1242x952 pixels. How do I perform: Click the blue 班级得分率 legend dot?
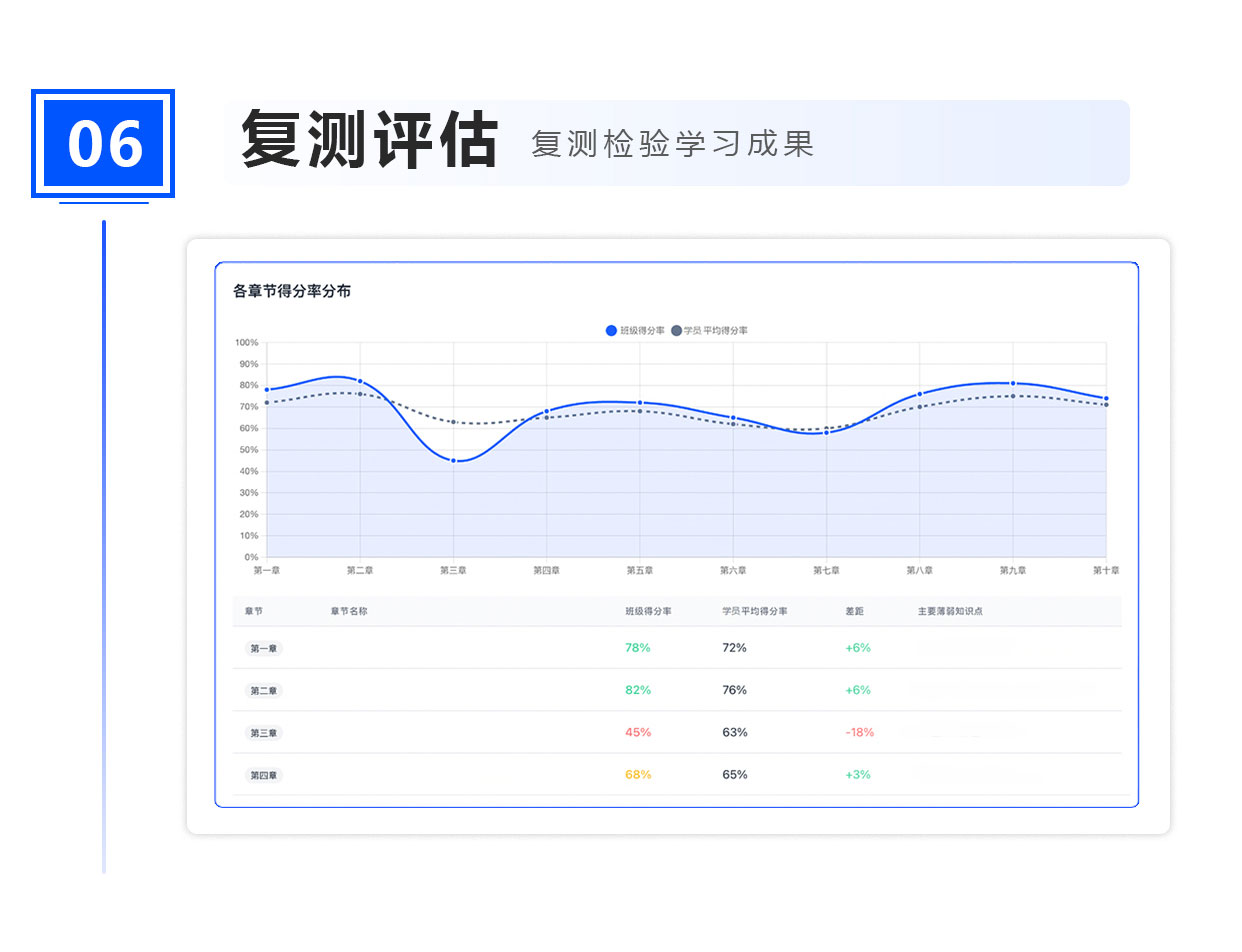pos(612,331)
